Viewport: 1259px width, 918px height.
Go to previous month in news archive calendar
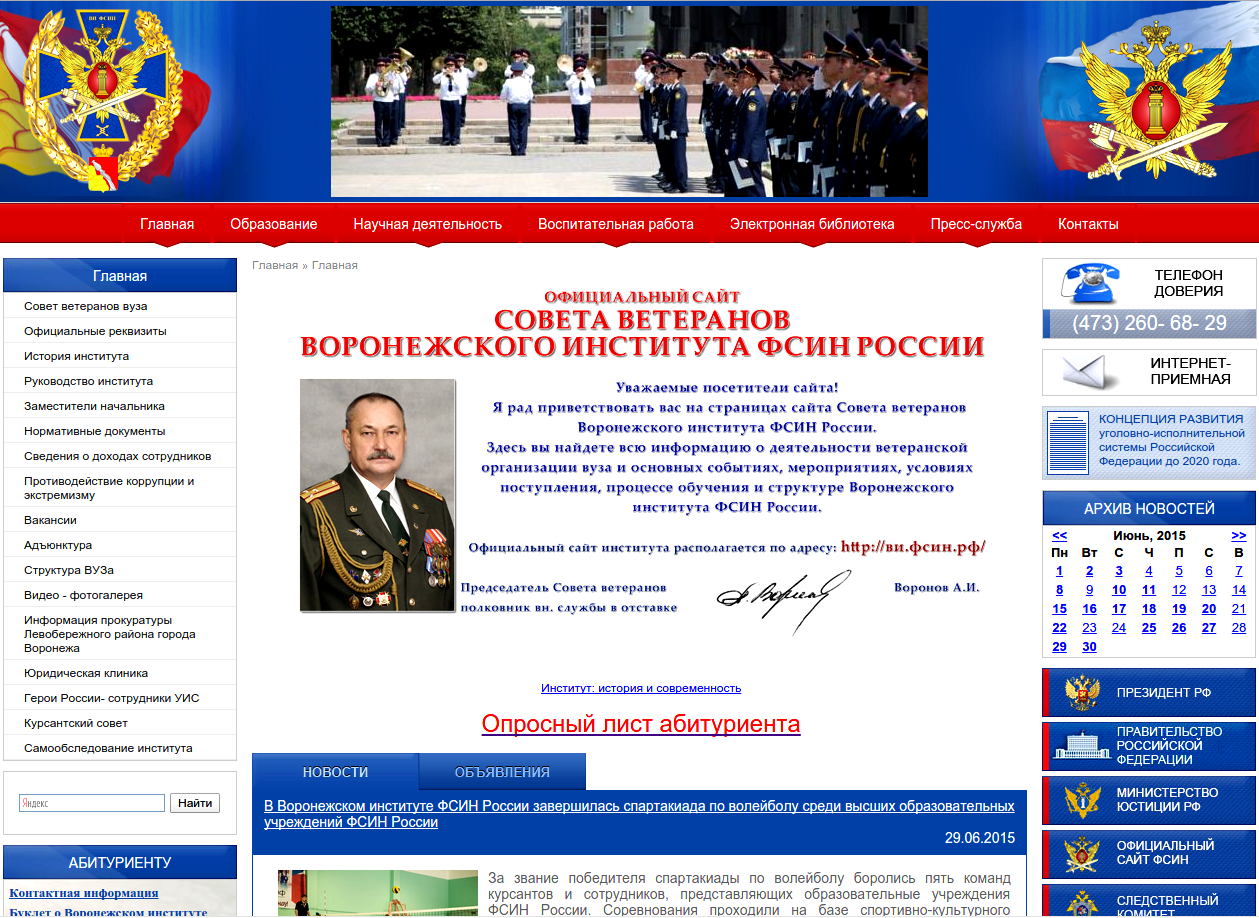point(1060,535)
